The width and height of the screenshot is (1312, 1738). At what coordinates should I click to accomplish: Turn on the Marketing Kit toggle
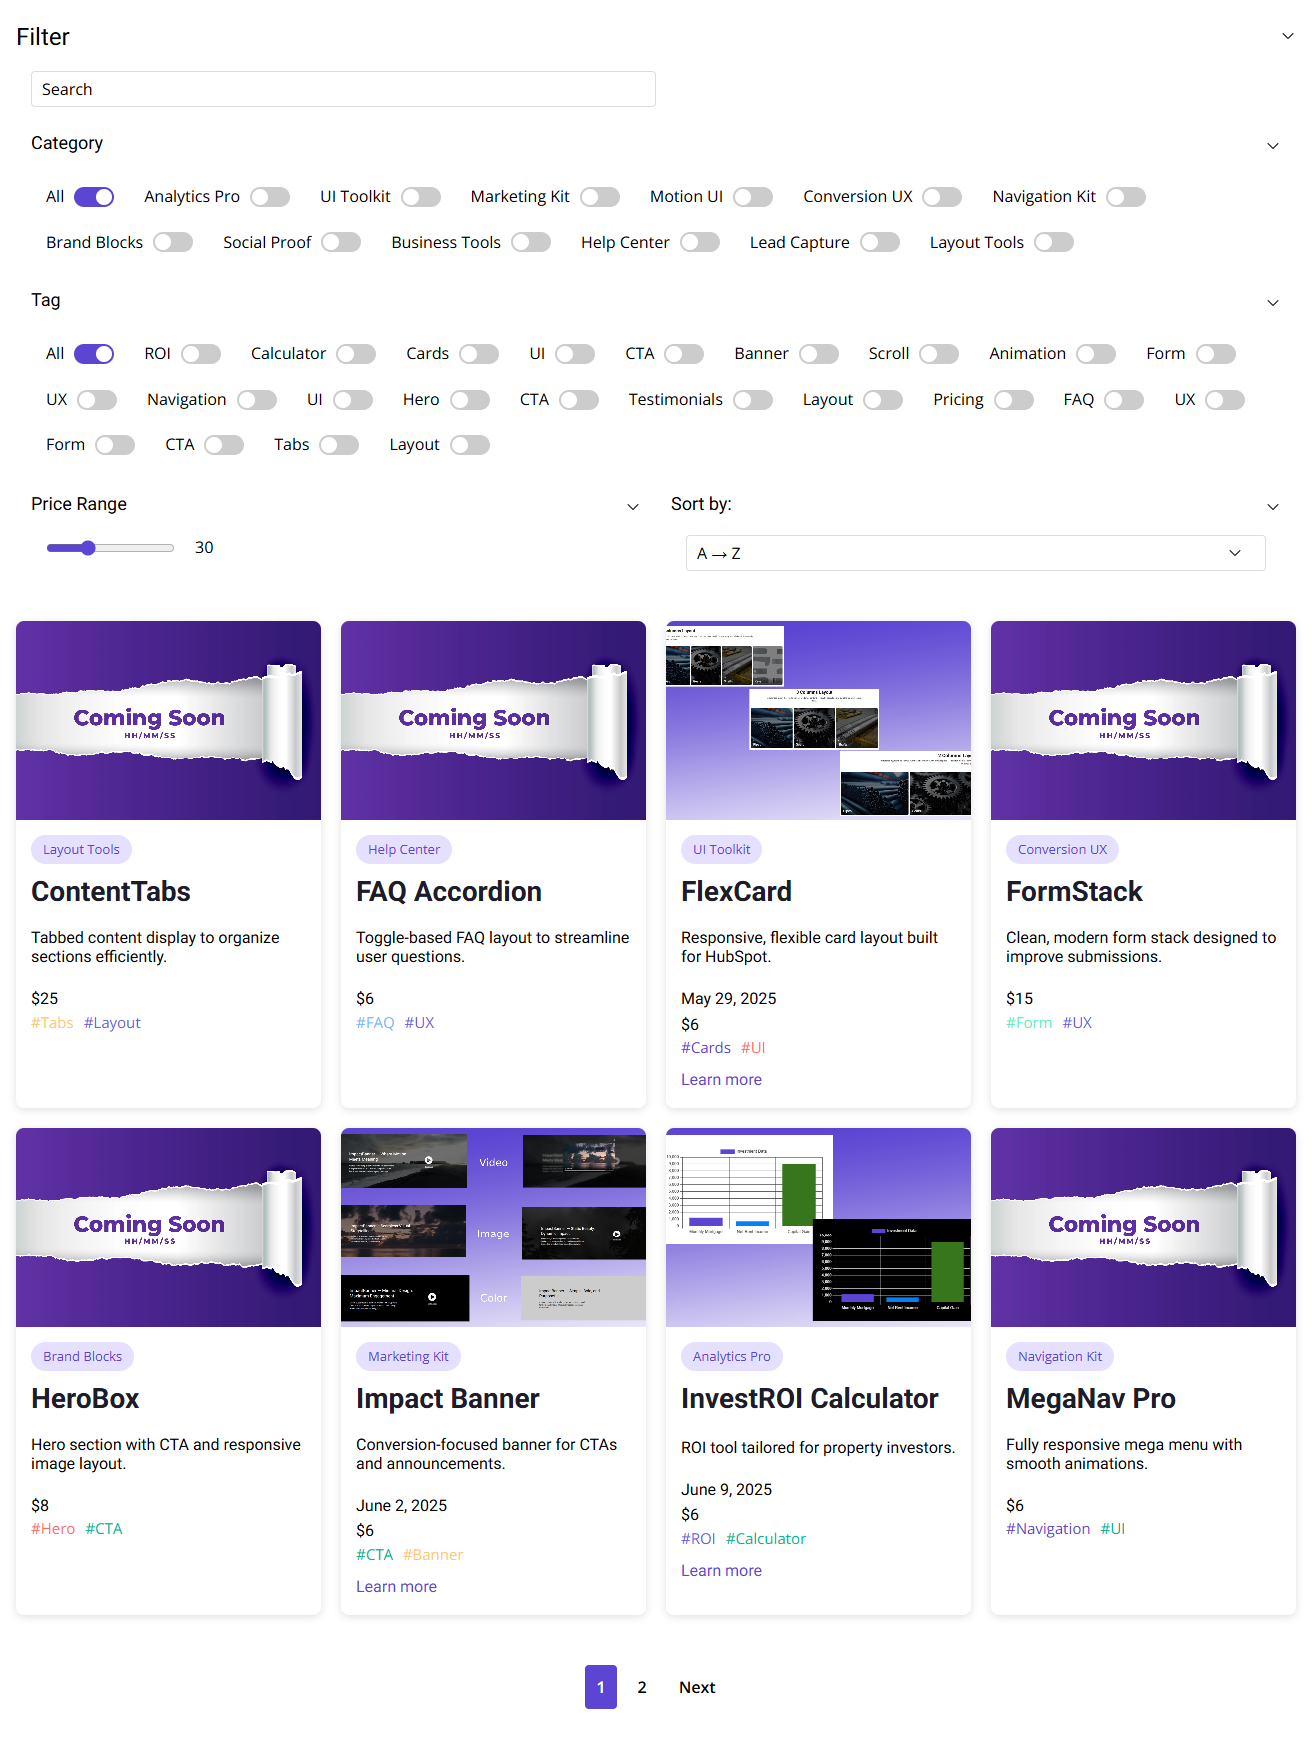[599, 197]
